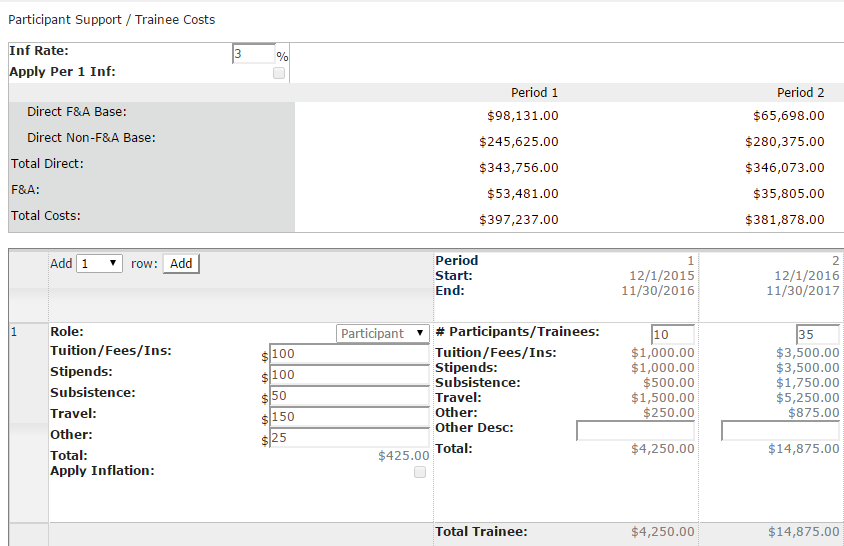Open the Add row count dropdown
844x546 pixels.
pos(100,264)
